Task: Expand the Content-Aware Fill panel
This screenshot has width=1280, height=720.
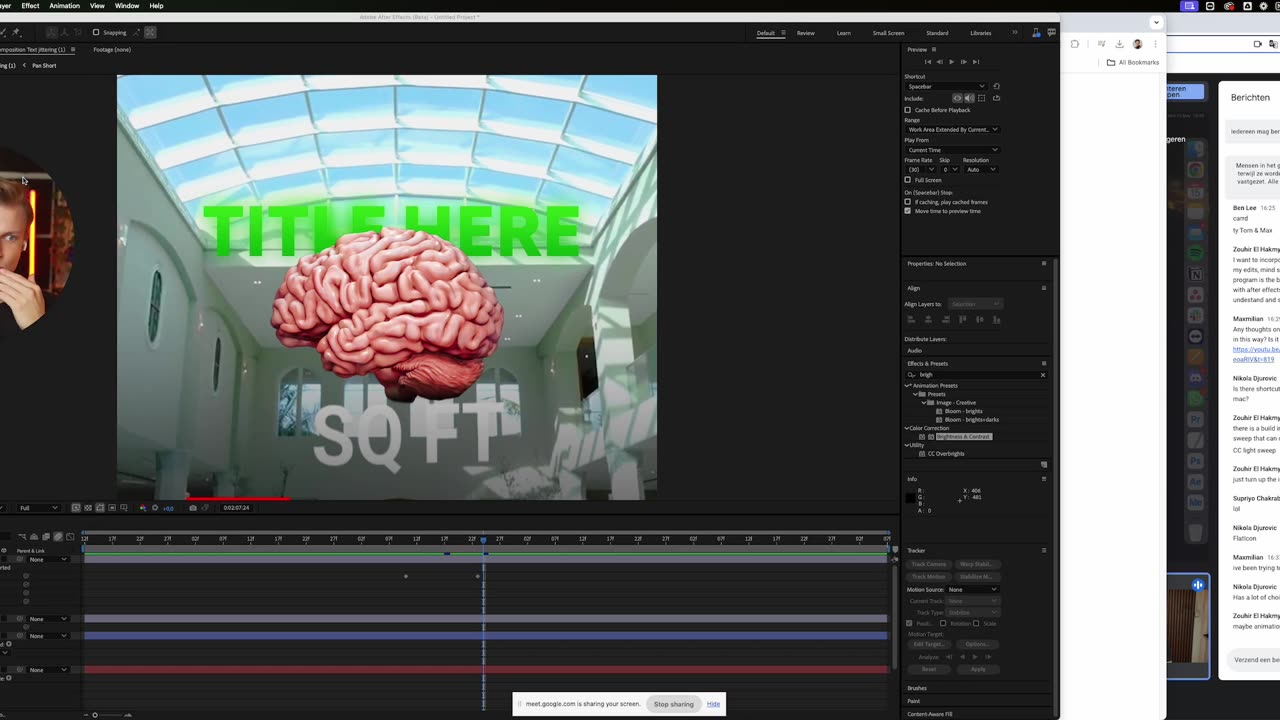Action: 930,714
